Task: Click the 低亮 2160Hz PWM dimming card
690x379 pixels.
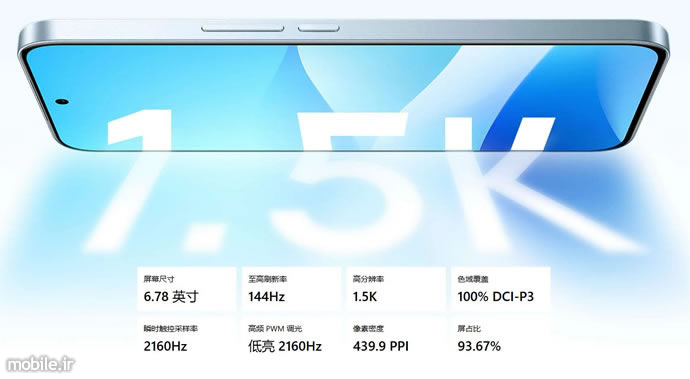Action: click(x=291, y=339)
